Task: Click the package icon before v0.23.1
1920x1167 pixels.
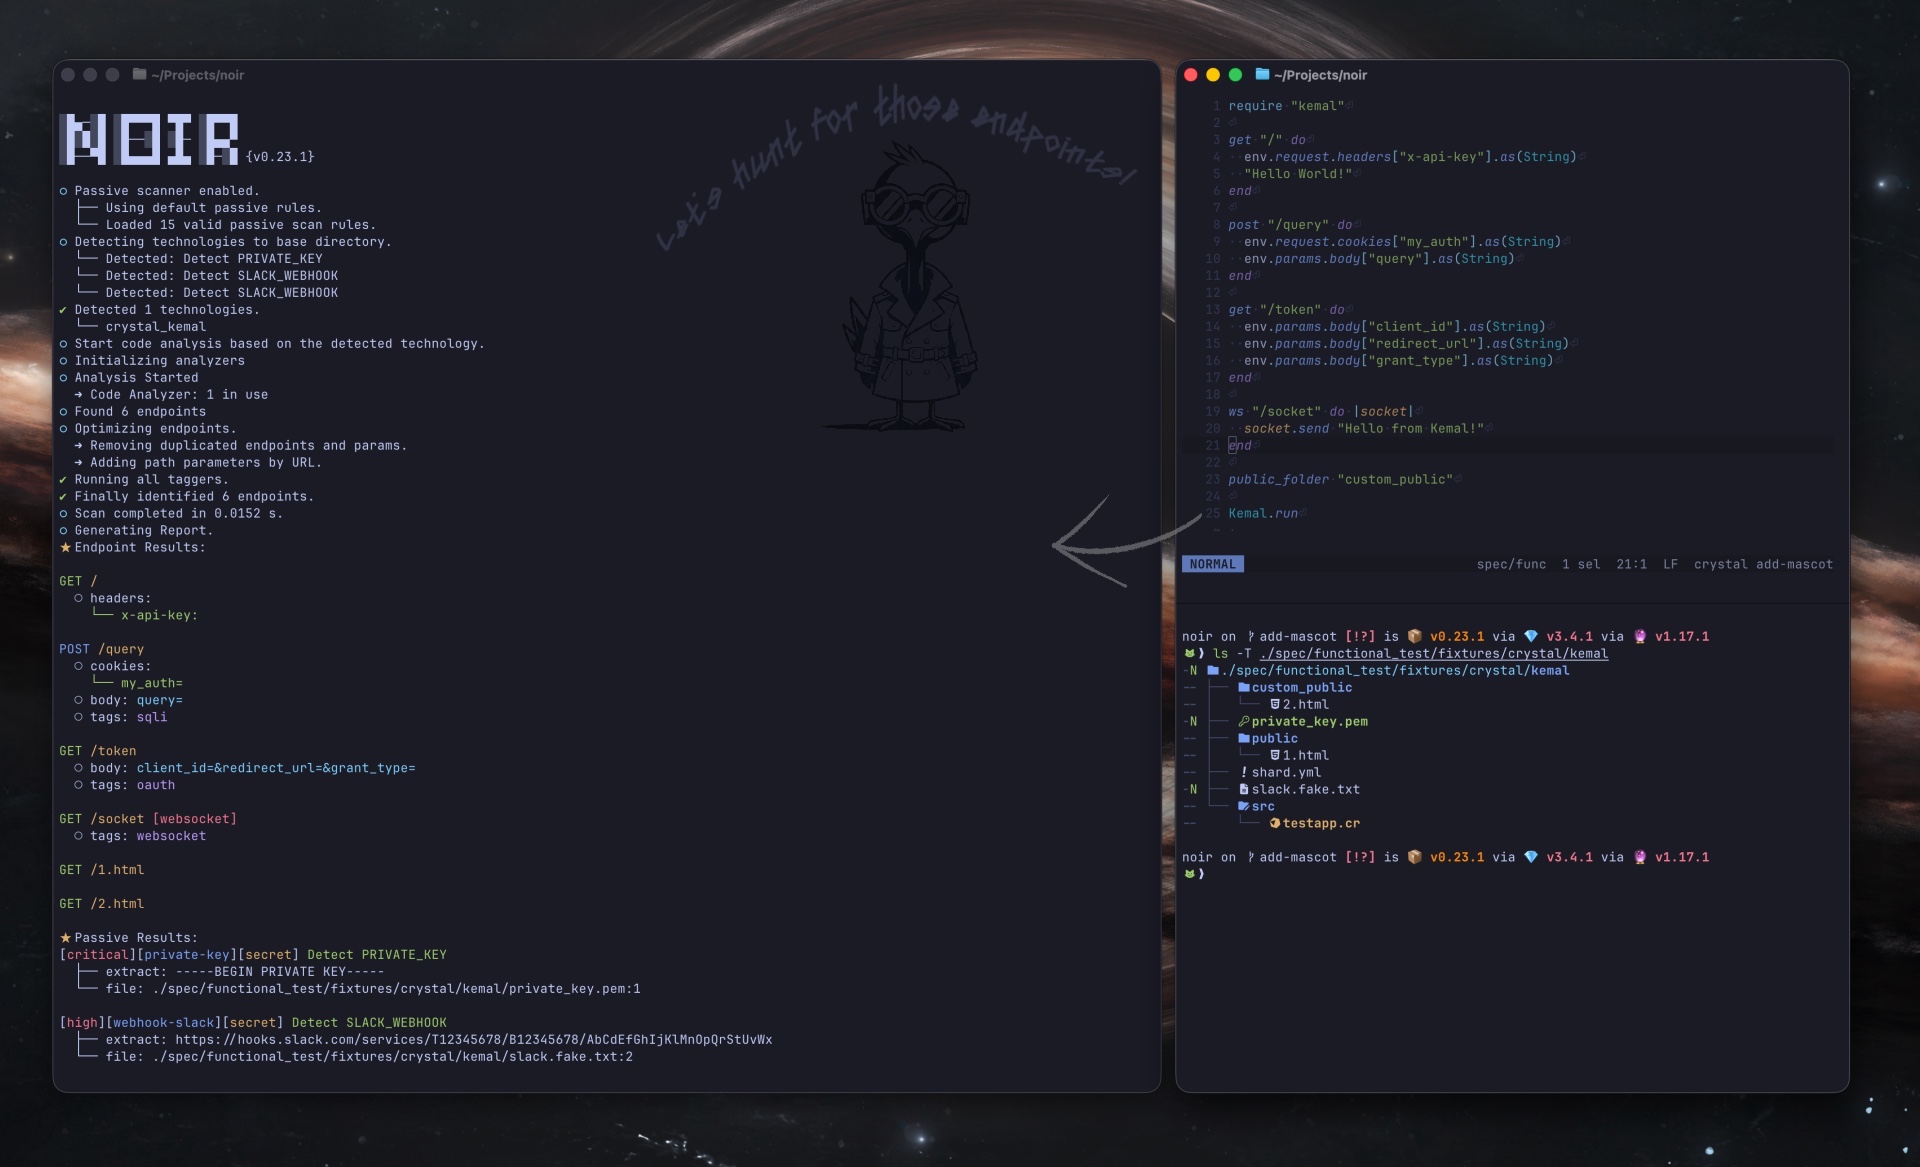Action: [1414, 636]
